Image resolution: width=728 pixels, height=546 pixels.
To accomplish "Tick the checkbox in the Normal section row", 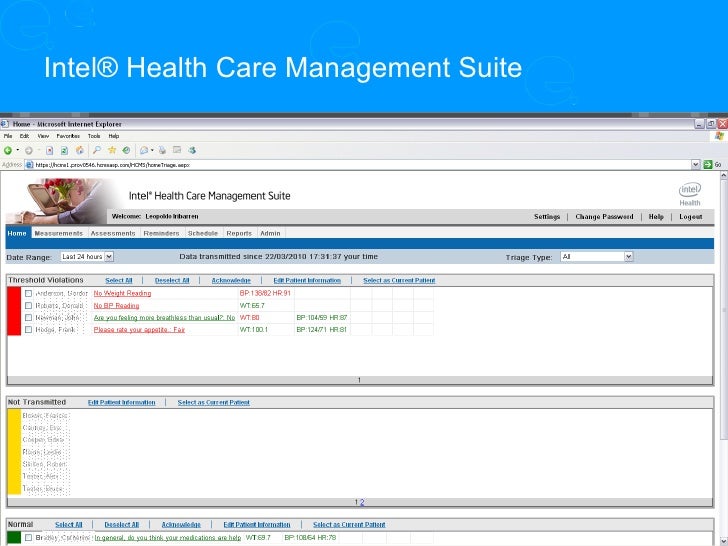I will click(x=28, y=537).
